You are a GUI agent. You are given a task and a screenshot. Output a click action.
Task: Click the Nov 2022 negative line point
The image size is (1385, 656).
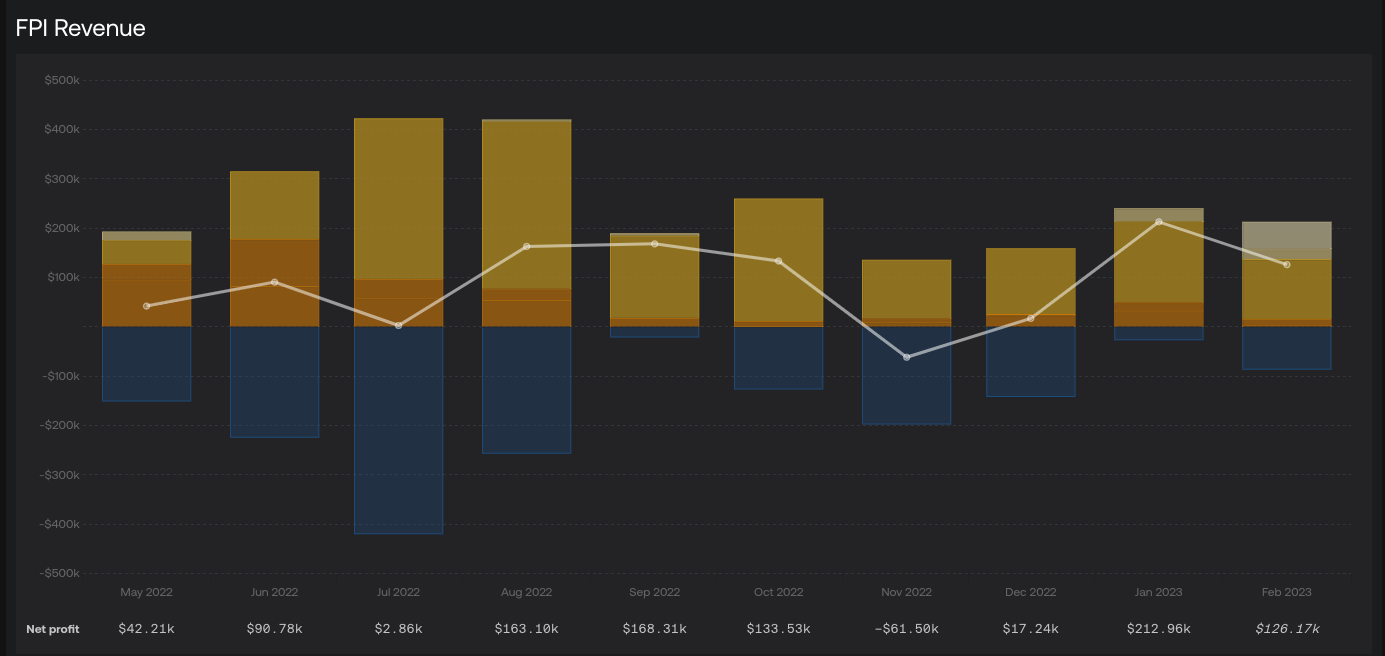pyautogui.click(x=907, y=357)
